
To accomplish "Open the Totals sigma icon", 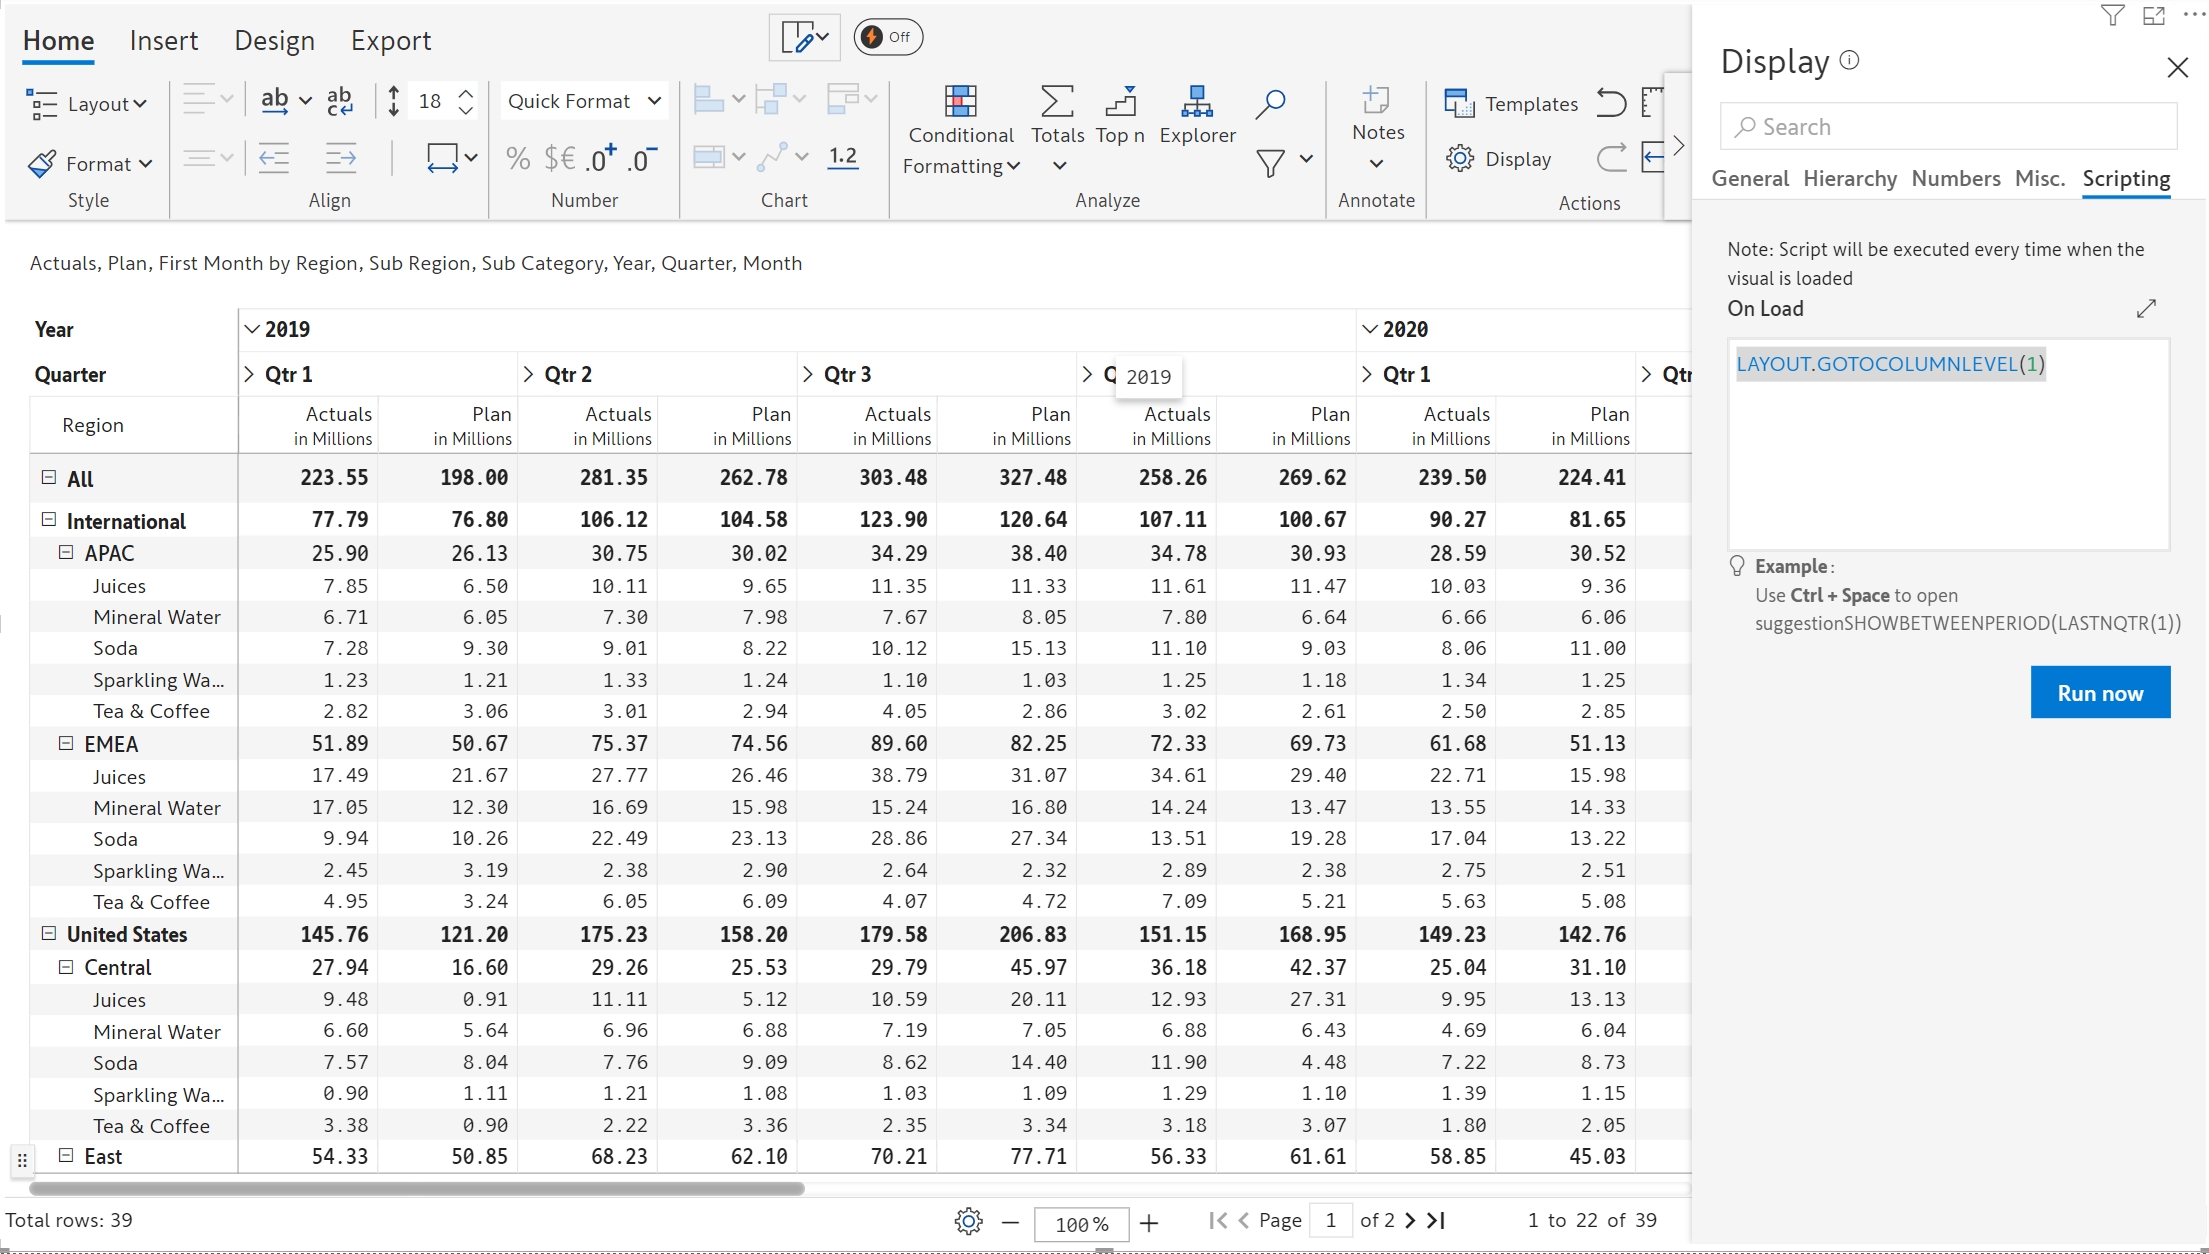I will point(1057,102).
